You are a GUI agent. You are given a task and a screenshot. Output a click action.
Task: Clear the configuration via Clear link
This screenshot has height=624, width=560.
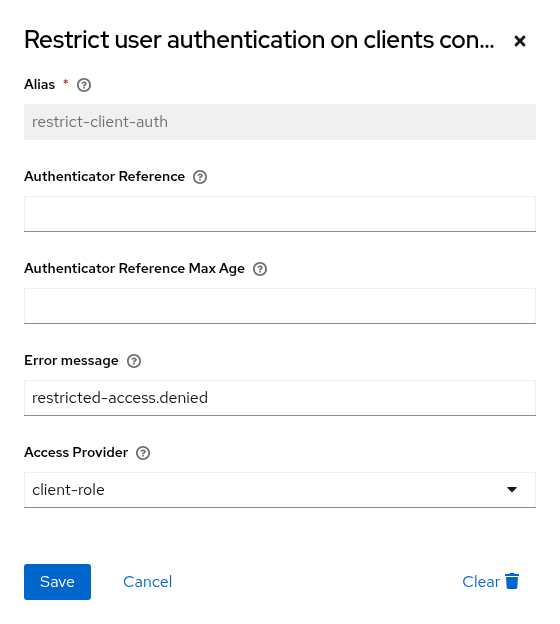click(481, 582)
